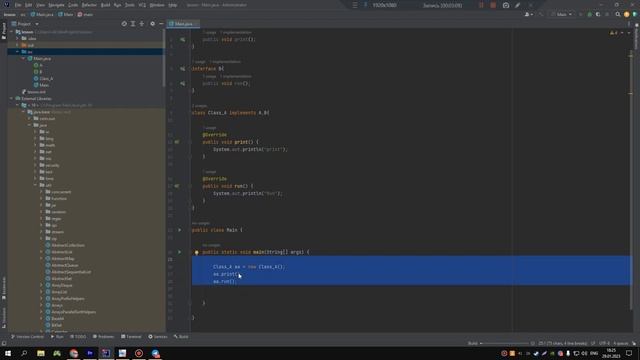Viewport: 640px width, 360px height.
Task: Open the Problems tool window
Action: click(x=103, y=337)
